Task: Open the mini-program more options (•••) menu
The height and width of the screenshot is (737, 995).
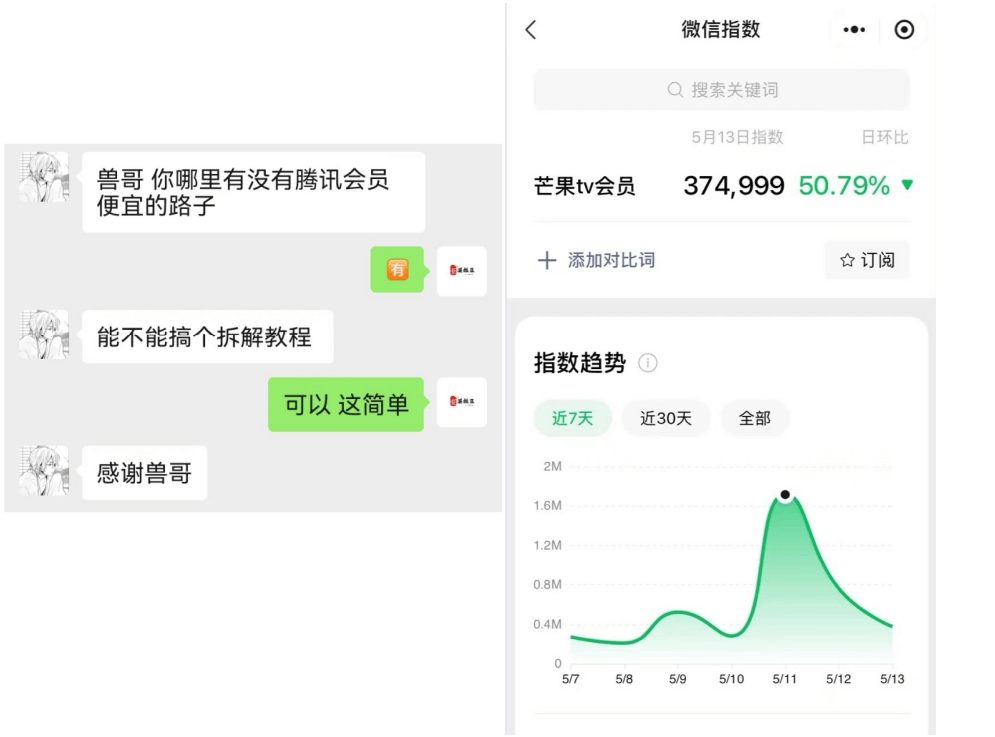Action: 854,30
